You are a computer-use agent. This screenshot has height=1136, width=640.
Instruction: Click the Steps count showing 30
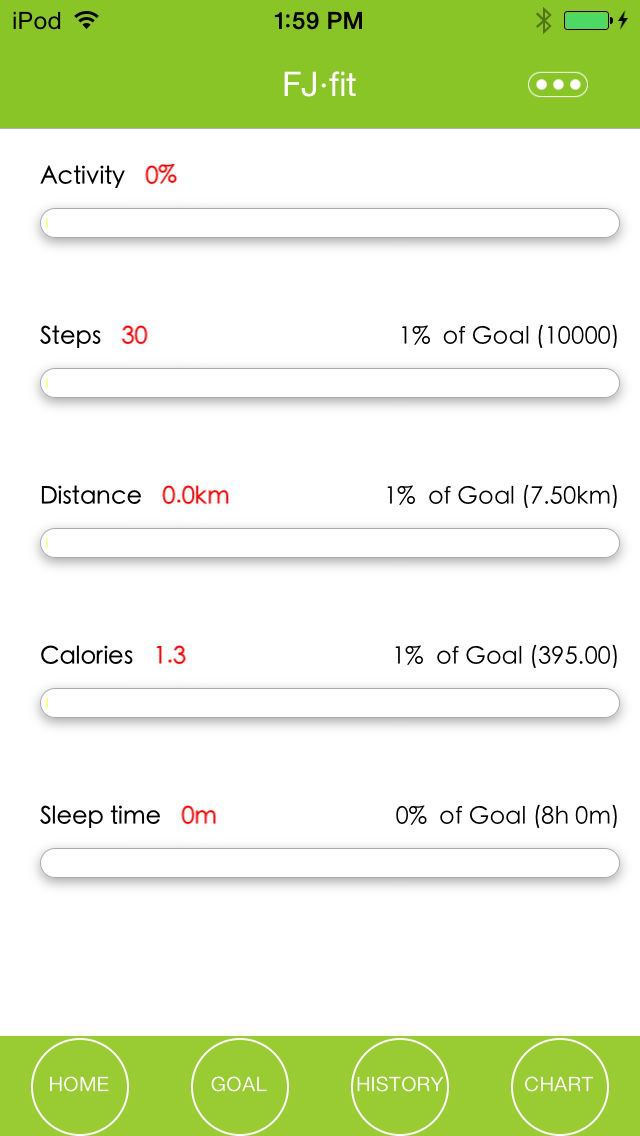click(x=134, y=335)
